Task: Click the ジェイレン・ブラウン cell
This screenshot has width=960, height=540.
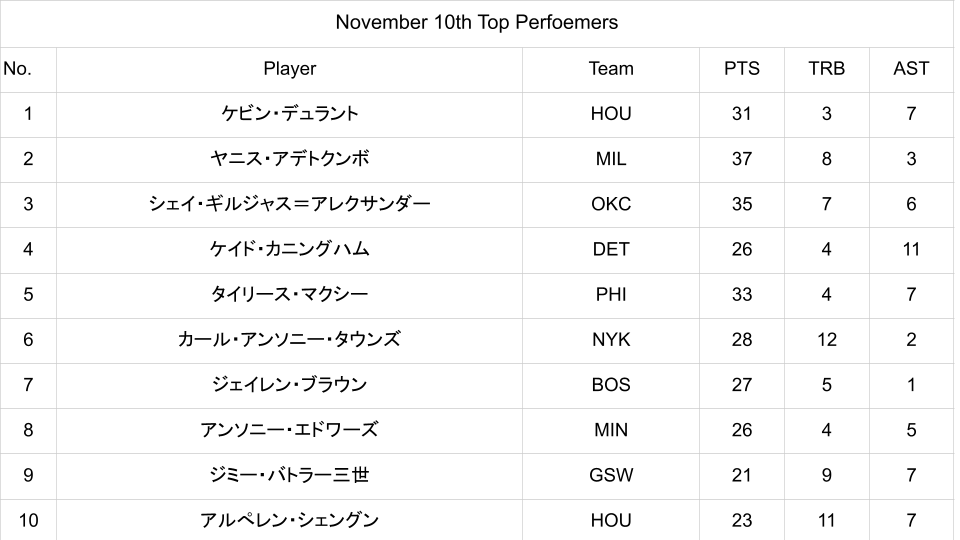Action: pos(290,385)
